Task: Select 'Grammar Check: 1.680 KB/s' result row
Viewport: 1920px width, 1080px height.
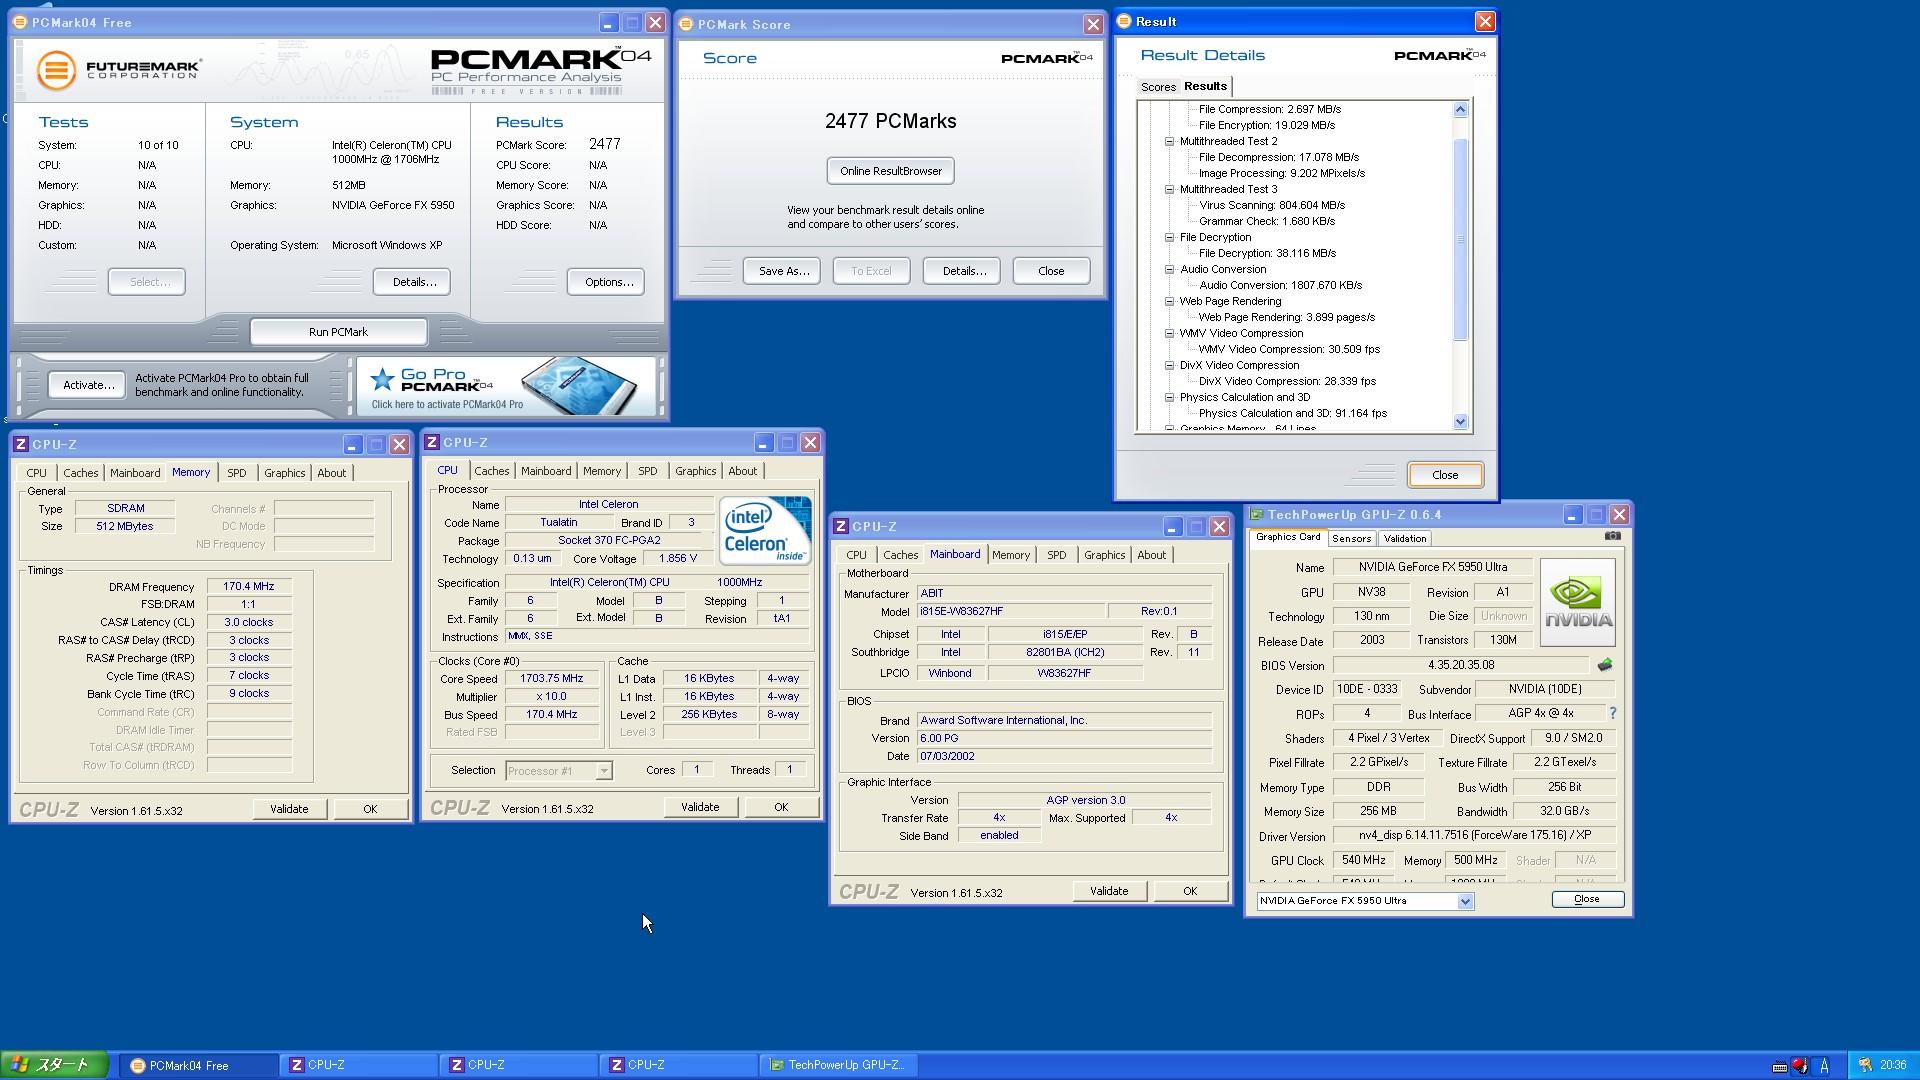Action: pos(1266,221)
